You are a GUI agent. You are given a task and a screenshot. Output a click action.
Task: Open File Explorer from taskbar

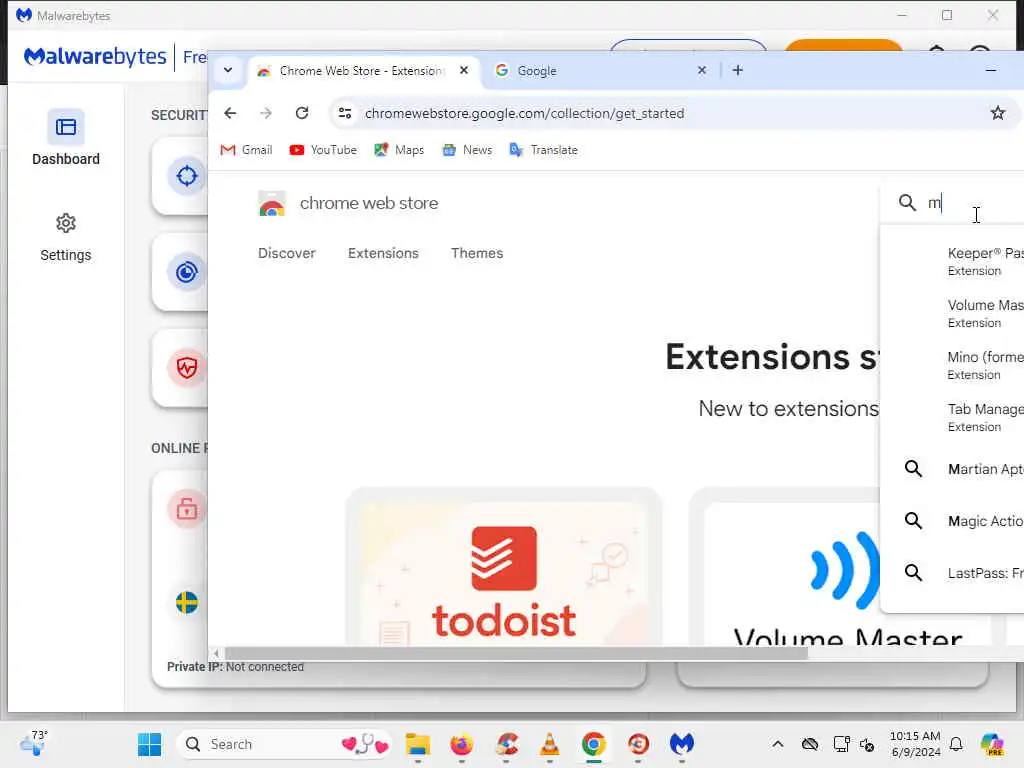click(x=417, y=744)
